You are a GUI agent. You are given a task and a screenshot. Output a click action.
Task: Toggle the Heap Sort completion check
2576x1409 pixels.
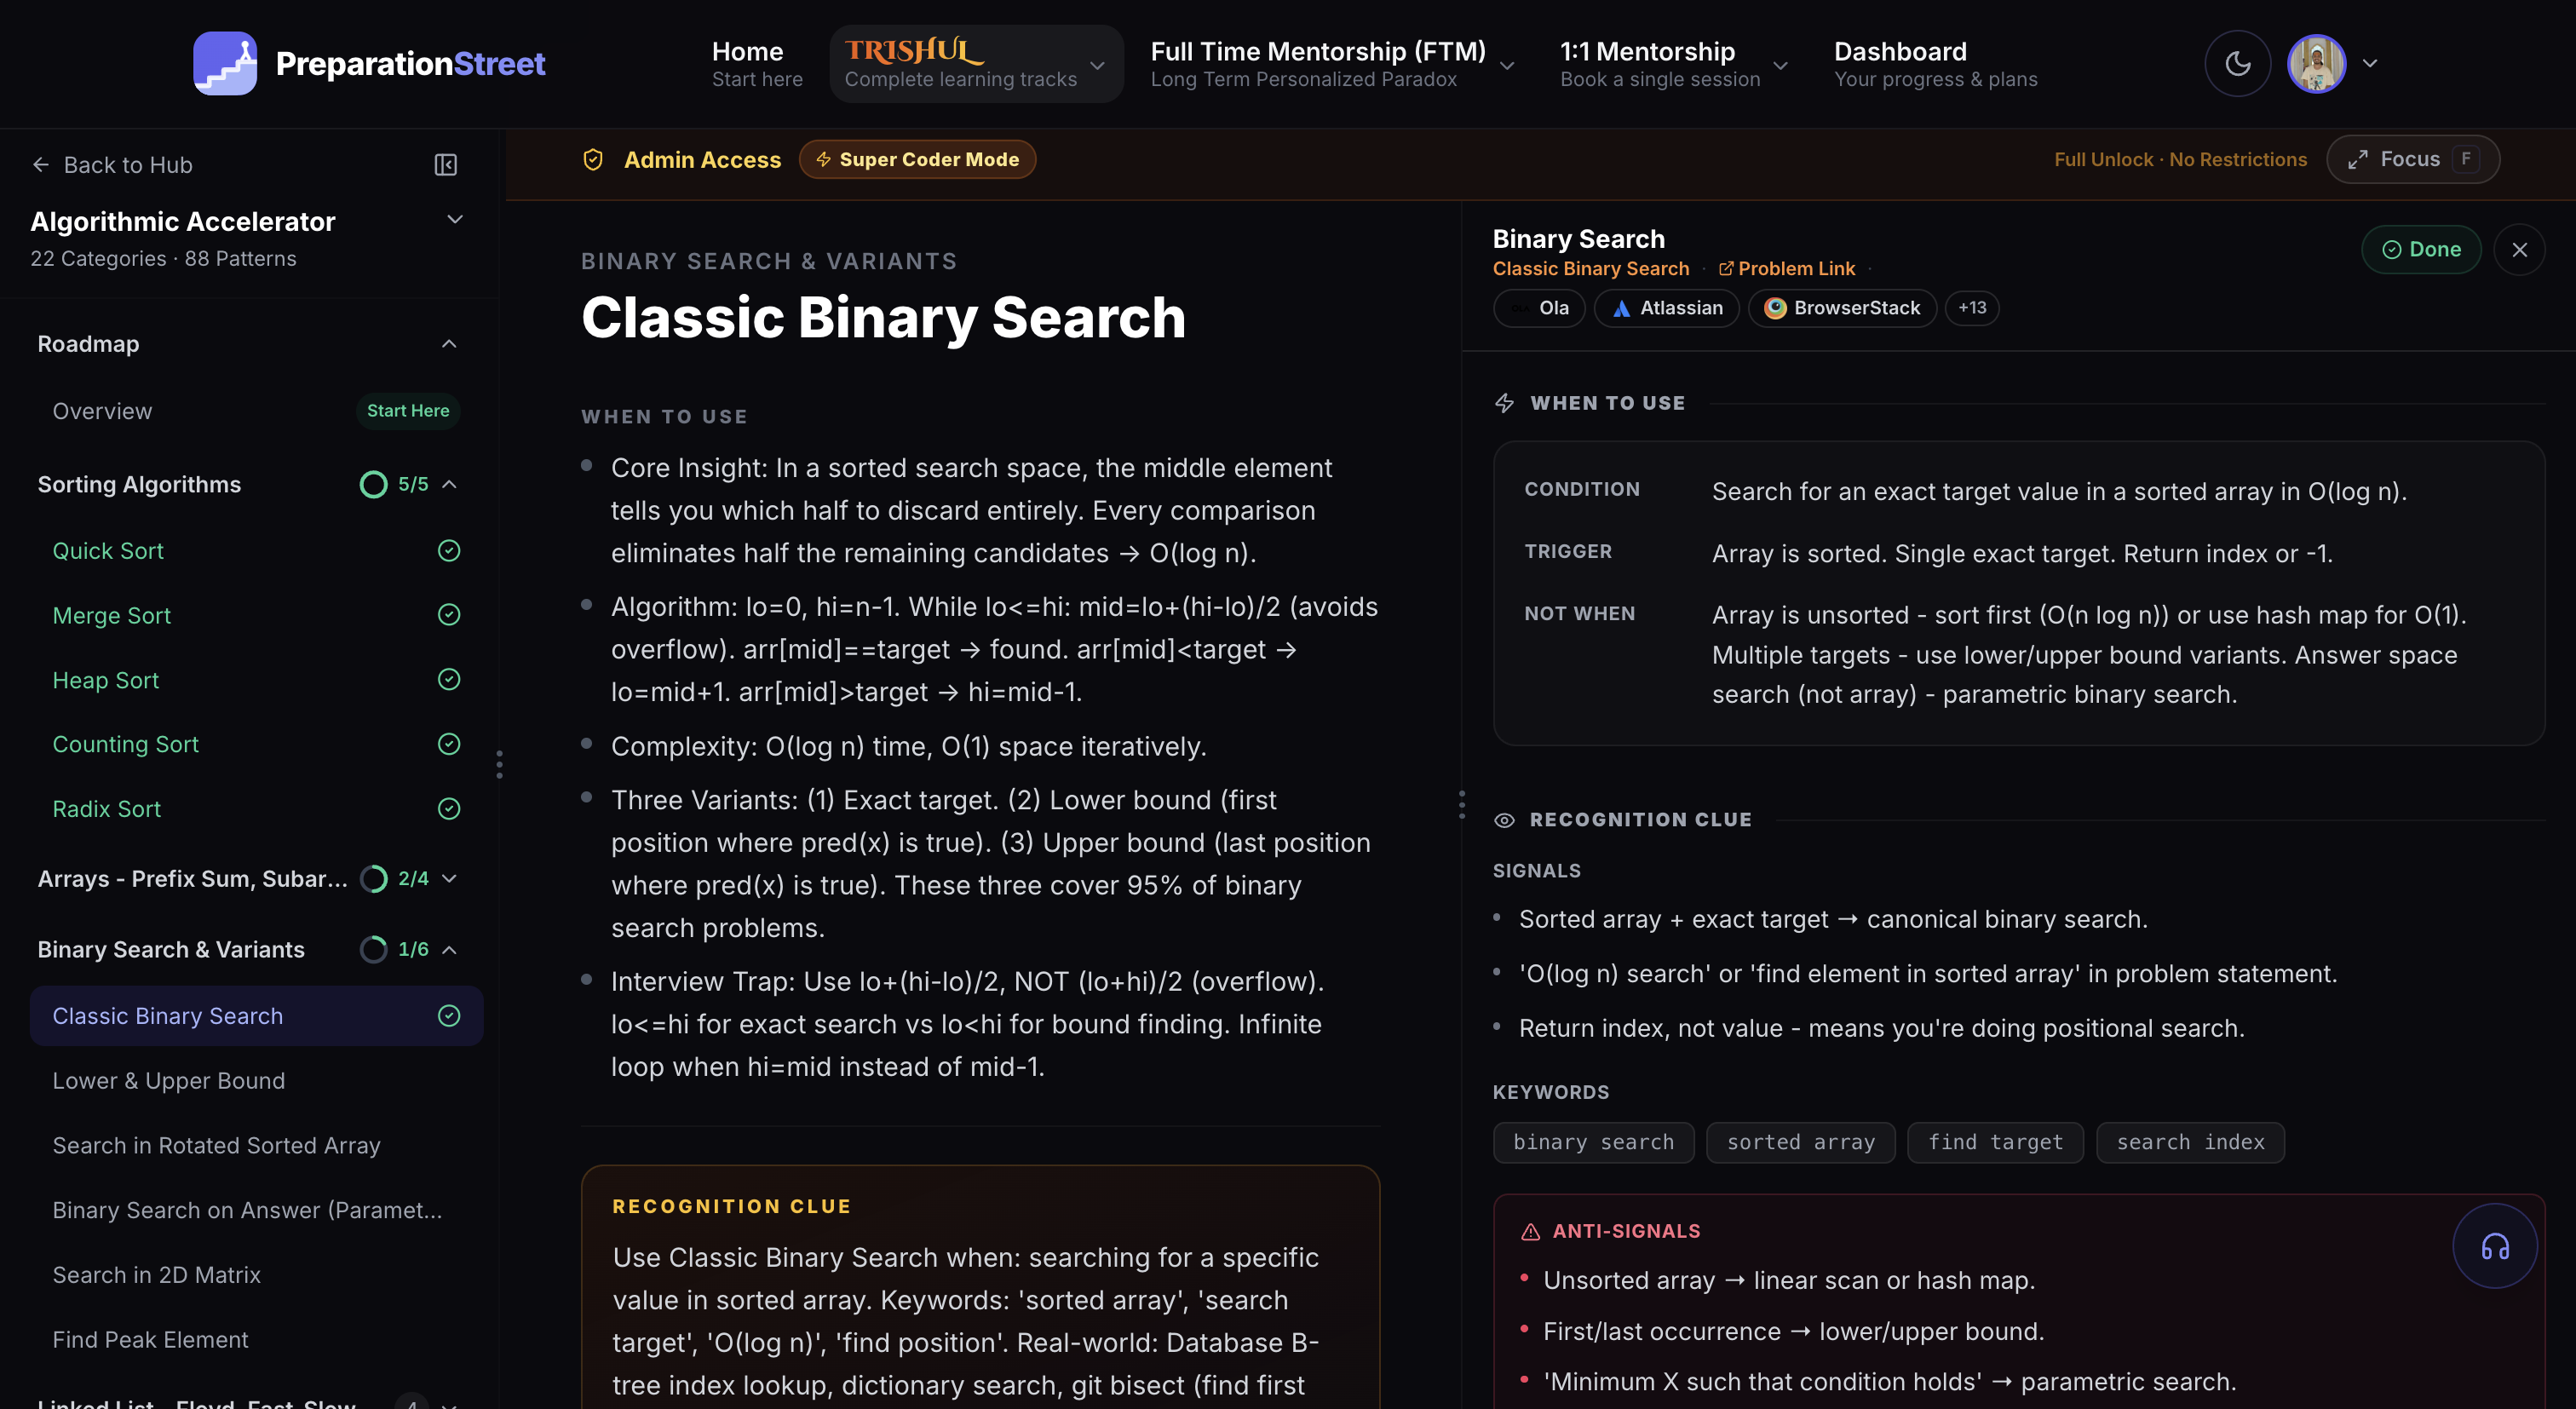tap(449, 679)
